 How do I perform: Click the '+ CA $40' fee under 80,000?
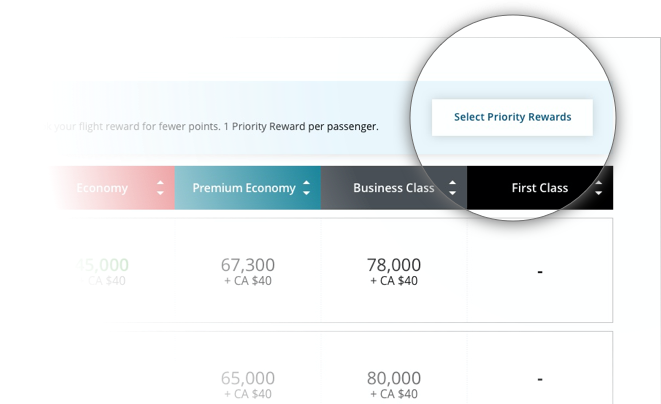[394, 394]
